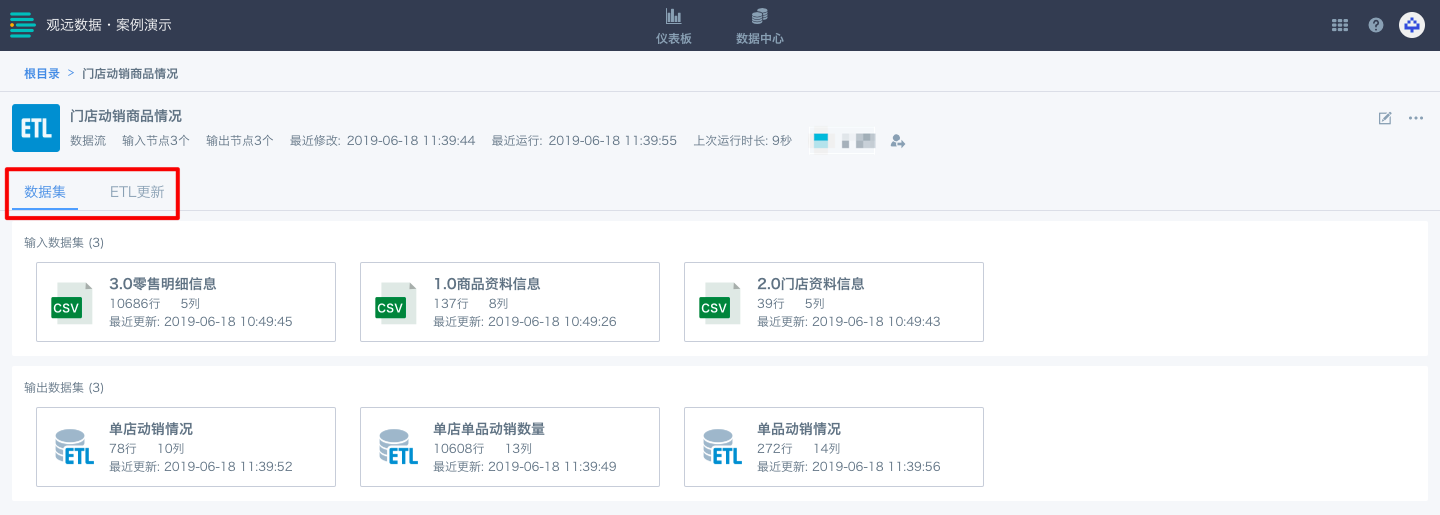
Task: Open the 单店单品动销数量 output dataset
Action: point(510,447)
